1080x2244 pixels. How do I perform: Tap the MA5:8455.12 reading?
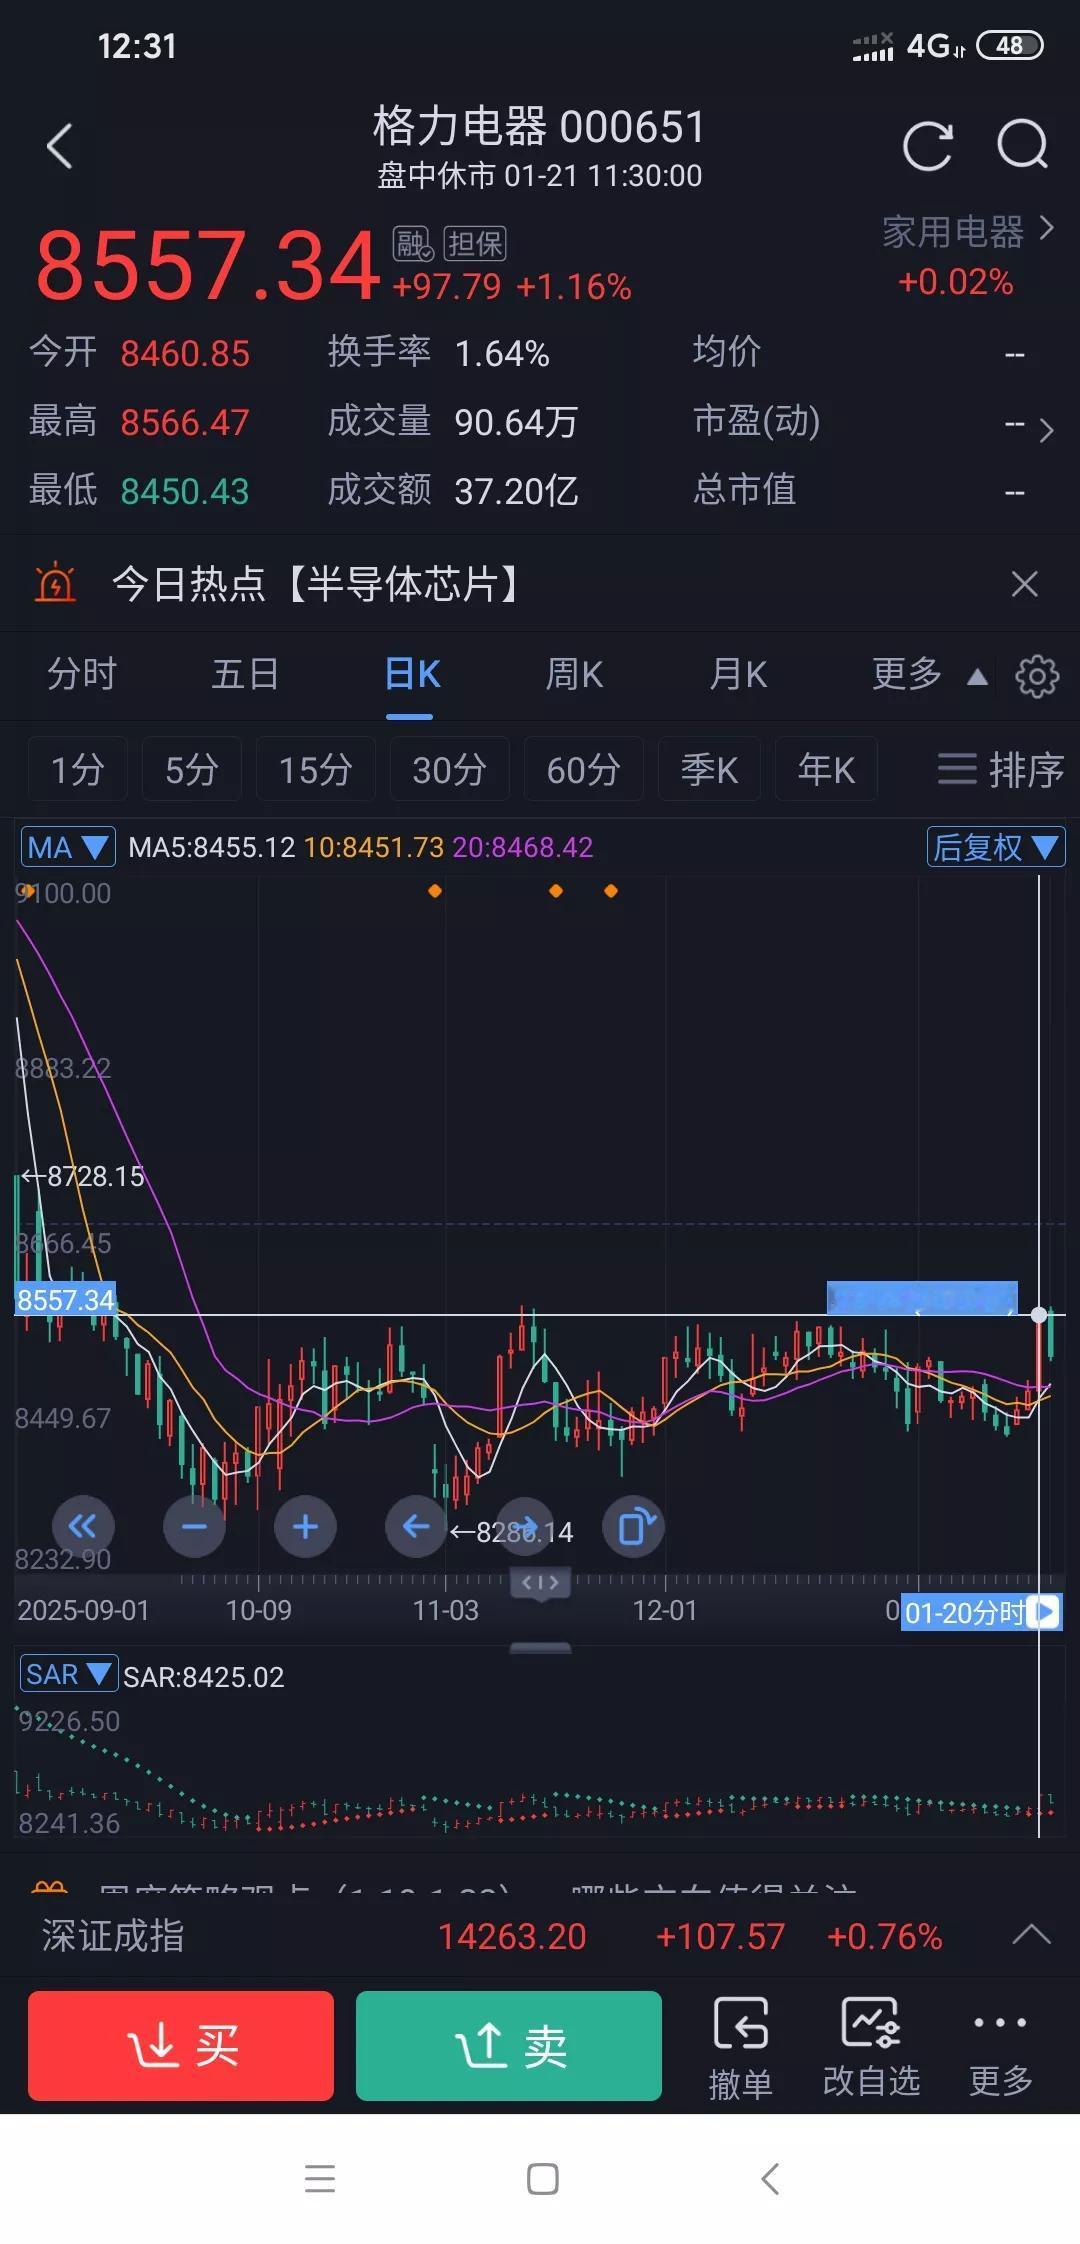212,848
